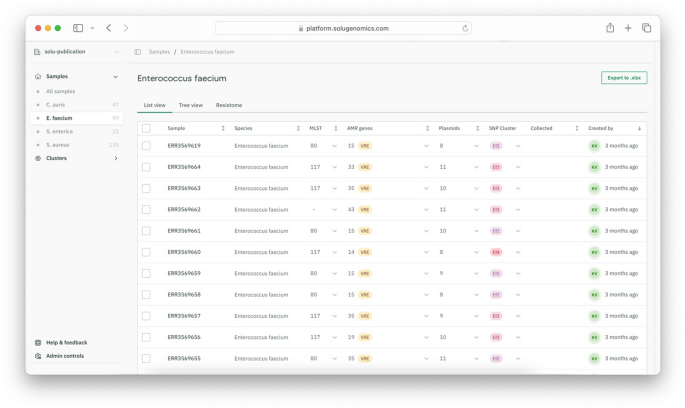Expand MLST details for ERR3569619
This screenshot has height=408, width=685.
(x=335, y=146)
